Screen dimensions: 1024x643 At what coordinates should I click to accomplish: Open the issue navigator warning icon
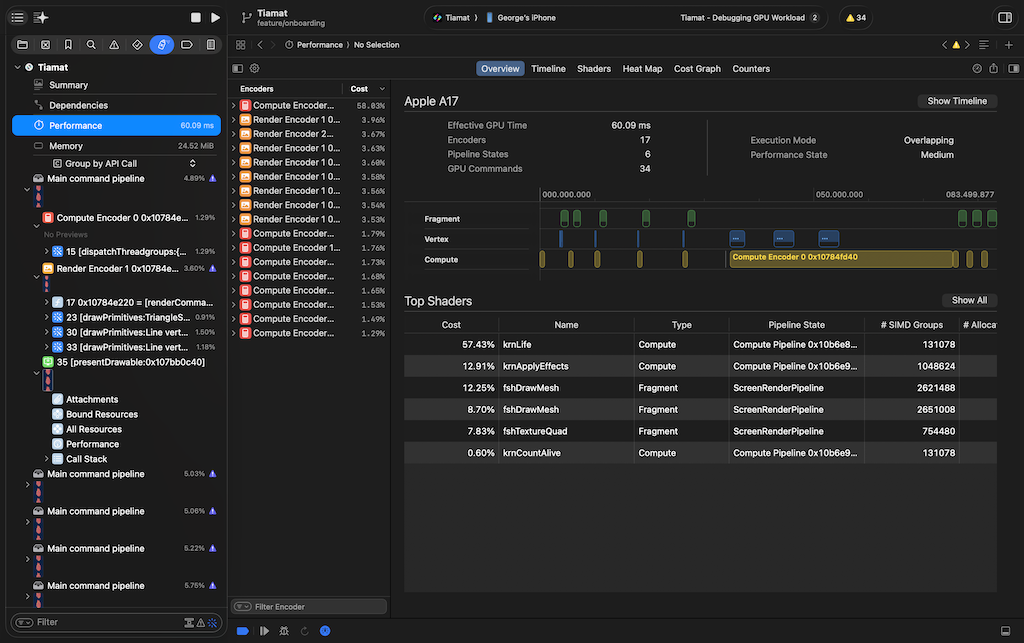click(x=114, y=45)
